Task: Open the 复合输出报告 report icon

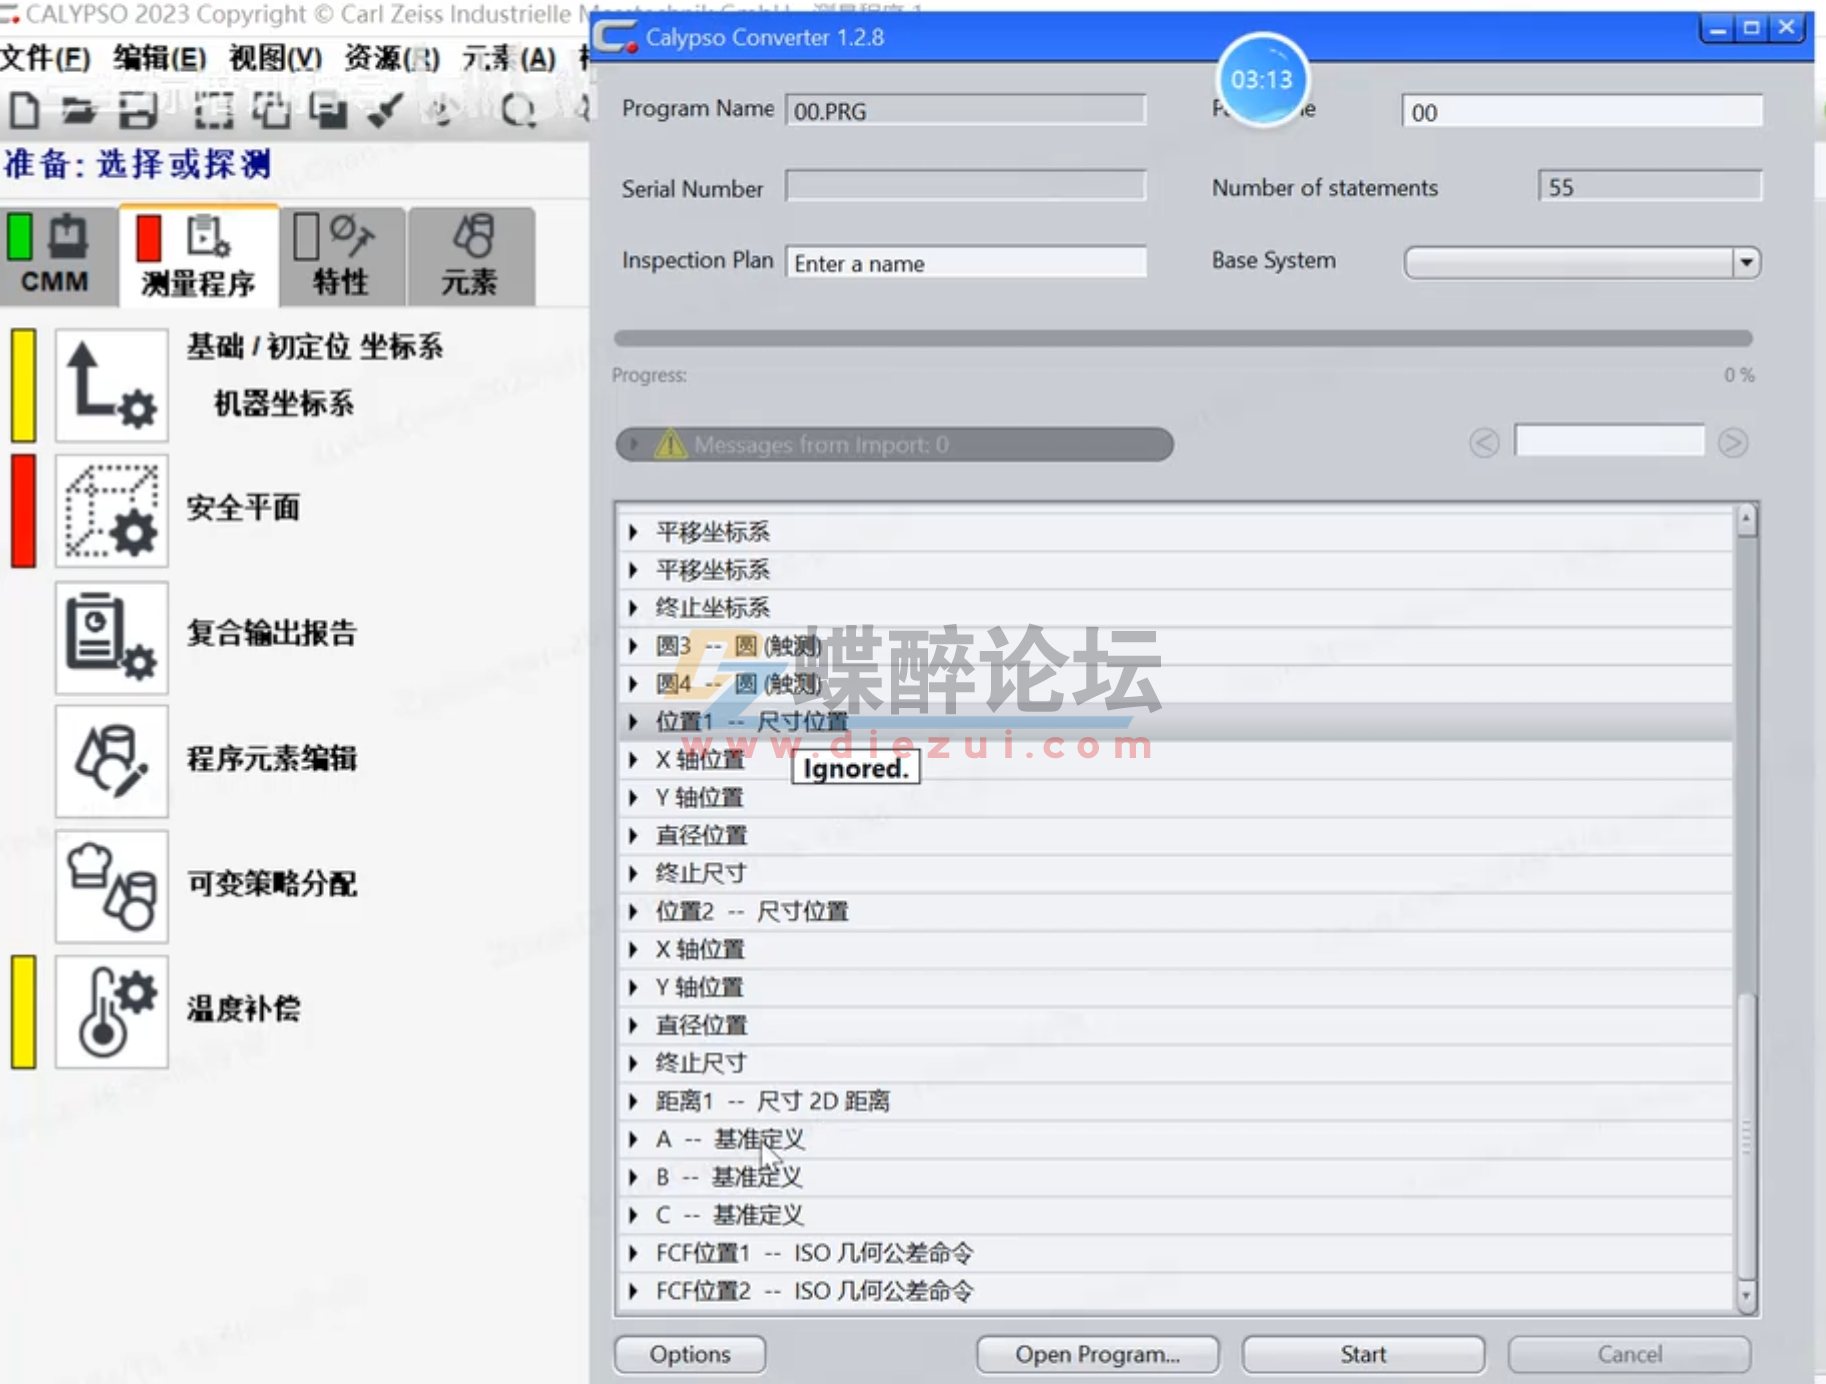Action: pos(111,637)
